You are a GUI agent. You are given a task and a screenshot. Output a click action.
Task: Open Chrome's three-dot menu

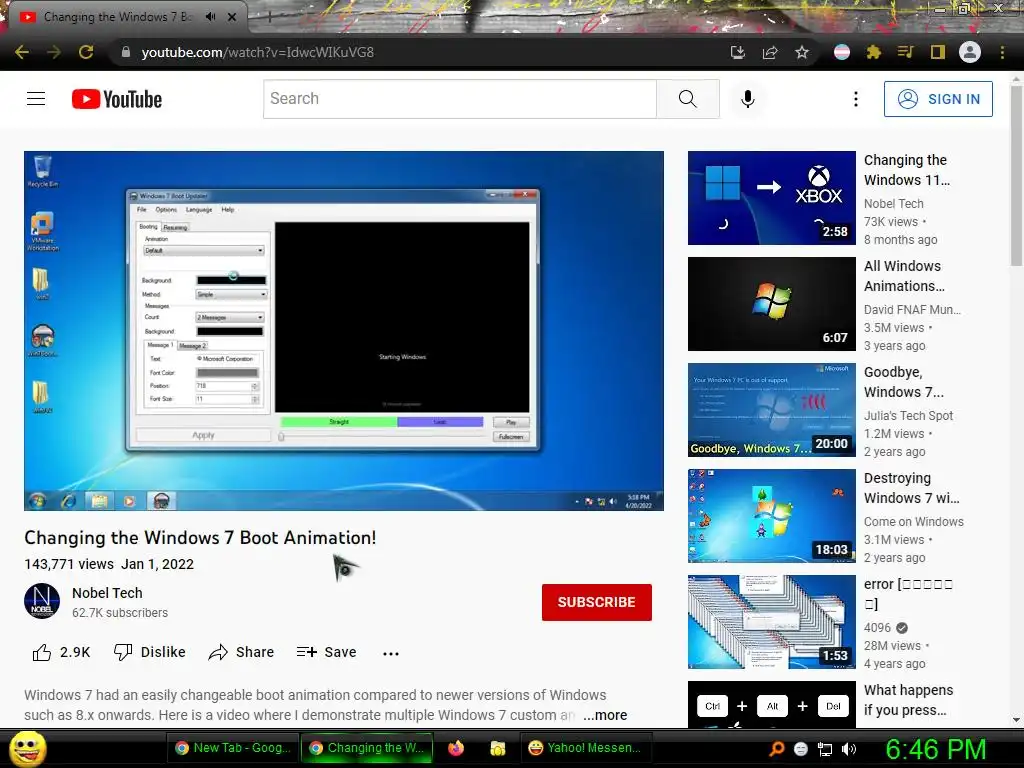(1002, 52)
